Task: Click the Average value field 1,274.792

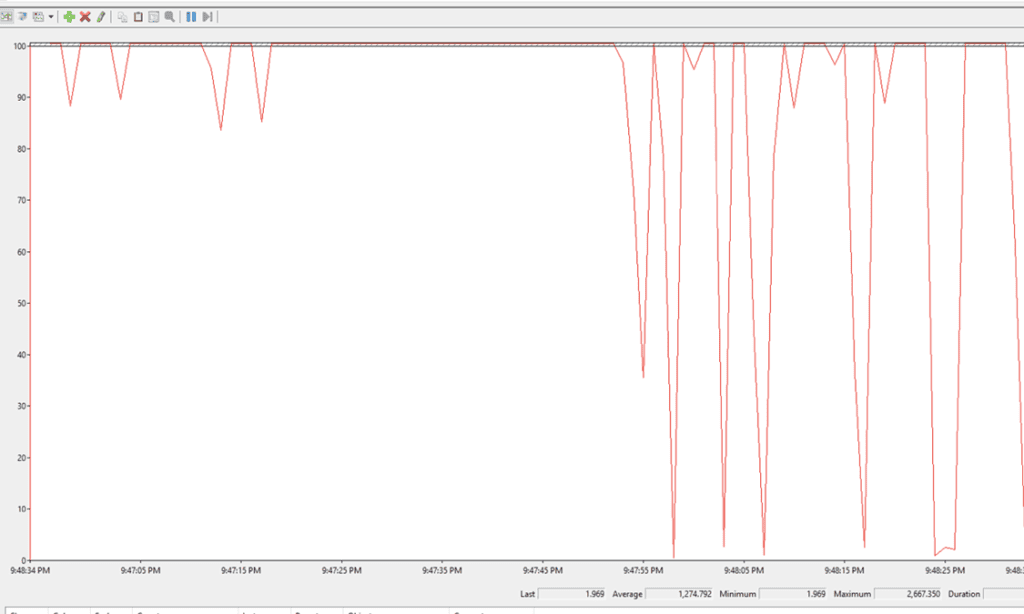Action: click(679, 594)
